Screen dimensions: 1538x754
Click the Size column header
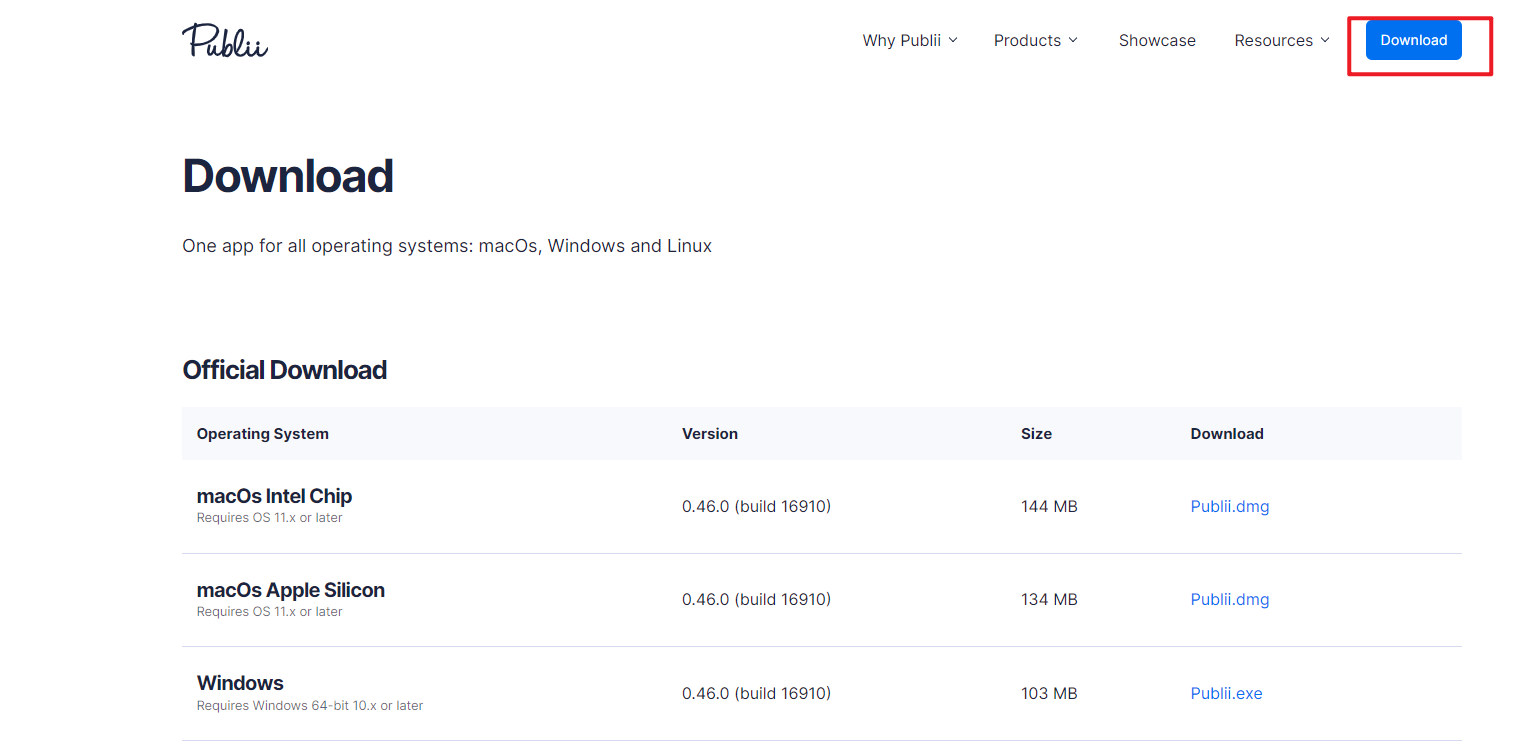point(1036,434)
